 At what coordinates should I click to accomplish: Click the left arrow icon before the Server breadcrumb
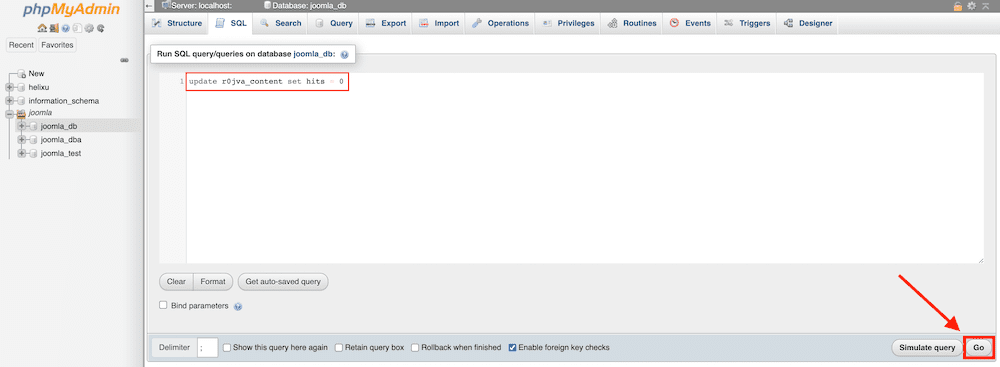pos(149,5)
